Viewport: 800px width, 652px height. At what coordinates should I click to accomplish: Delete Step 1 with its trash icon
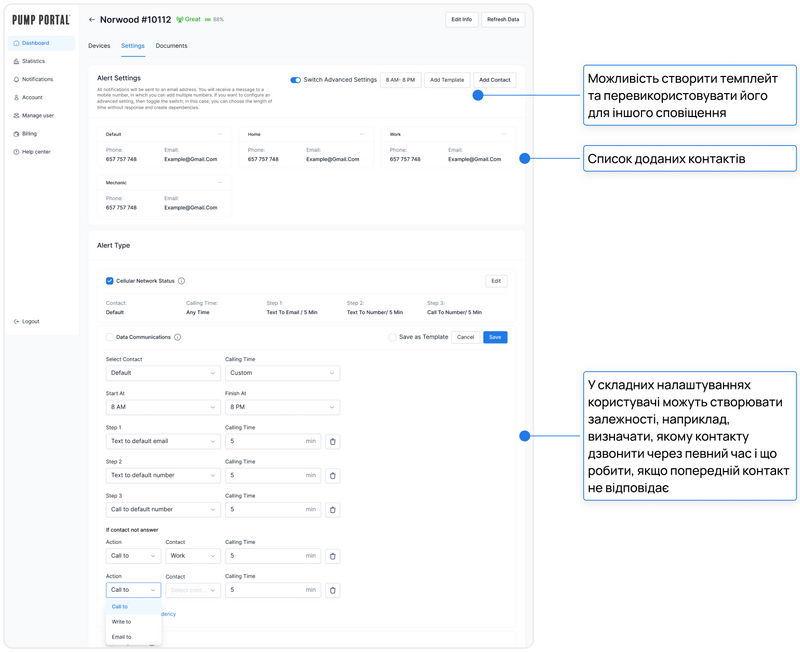[x=333, y=442]
